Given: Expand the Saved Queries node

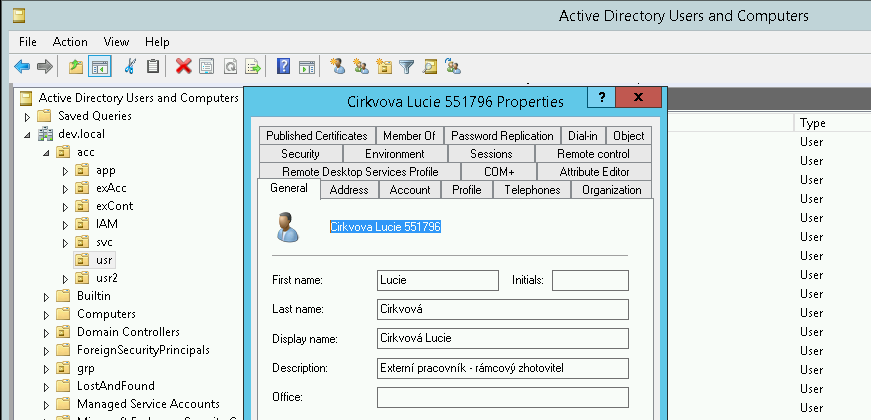Looking at the screenshot, I should [27, 117].
